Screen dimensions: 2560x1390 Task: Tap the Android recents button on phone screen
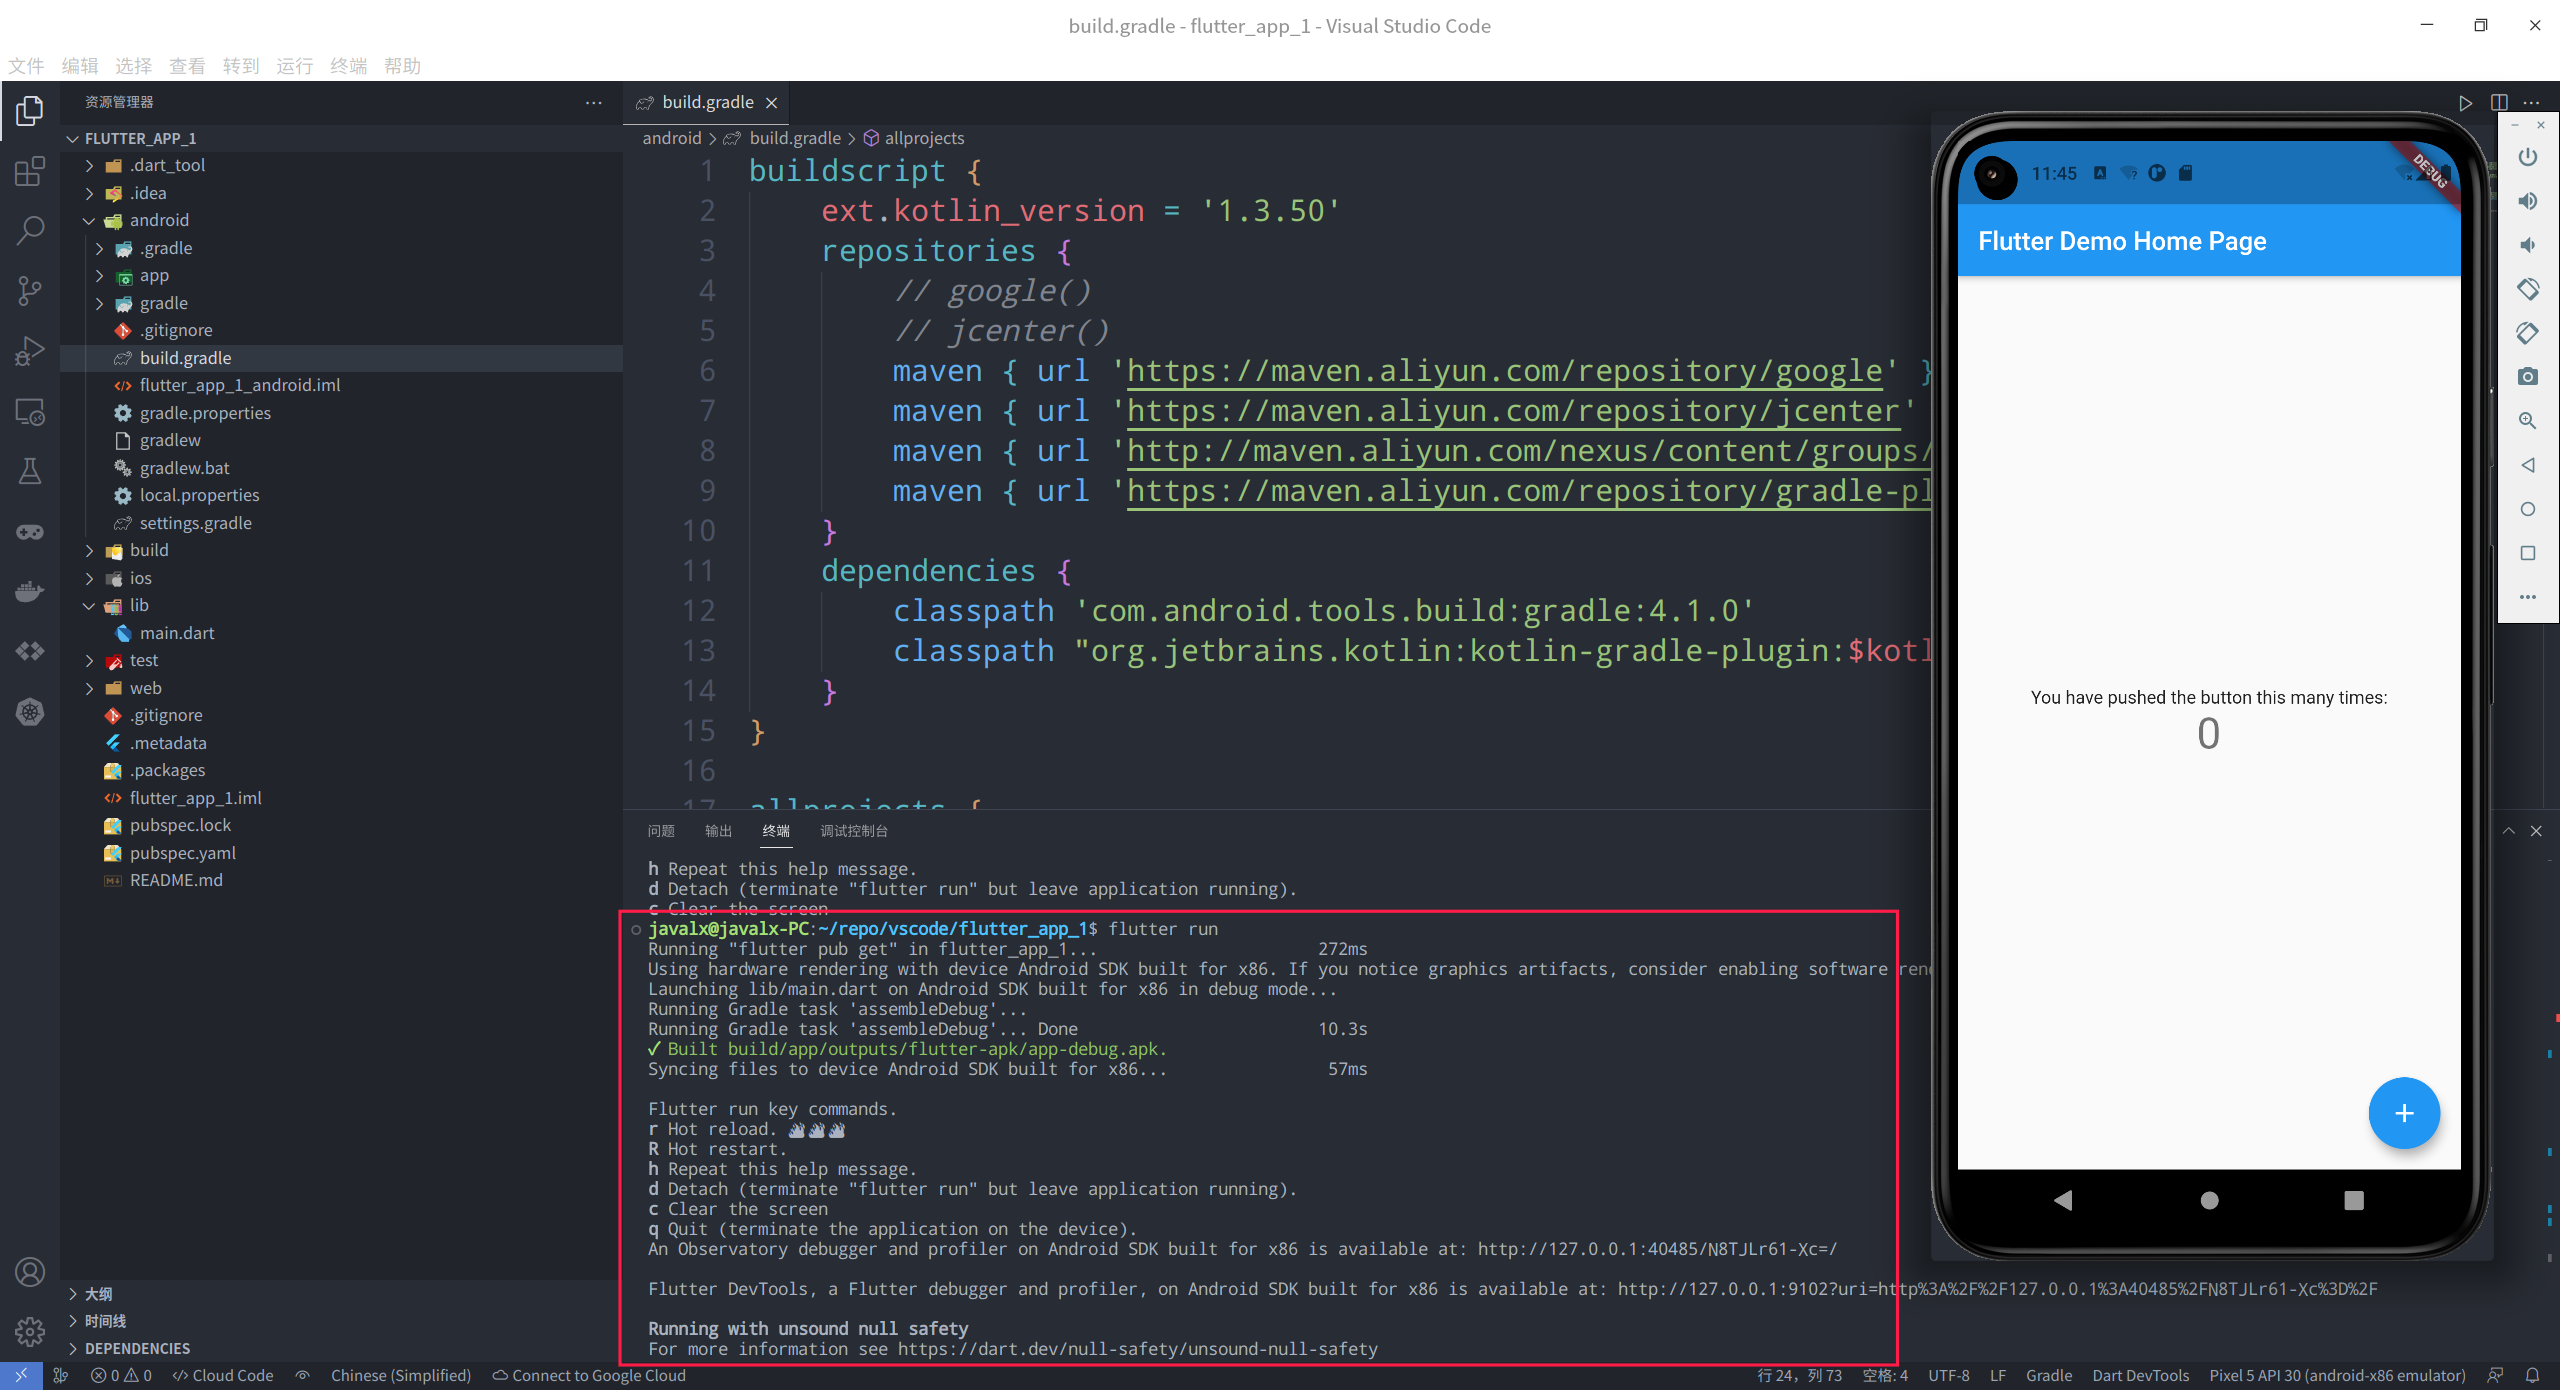(x=2354, y=1200)
